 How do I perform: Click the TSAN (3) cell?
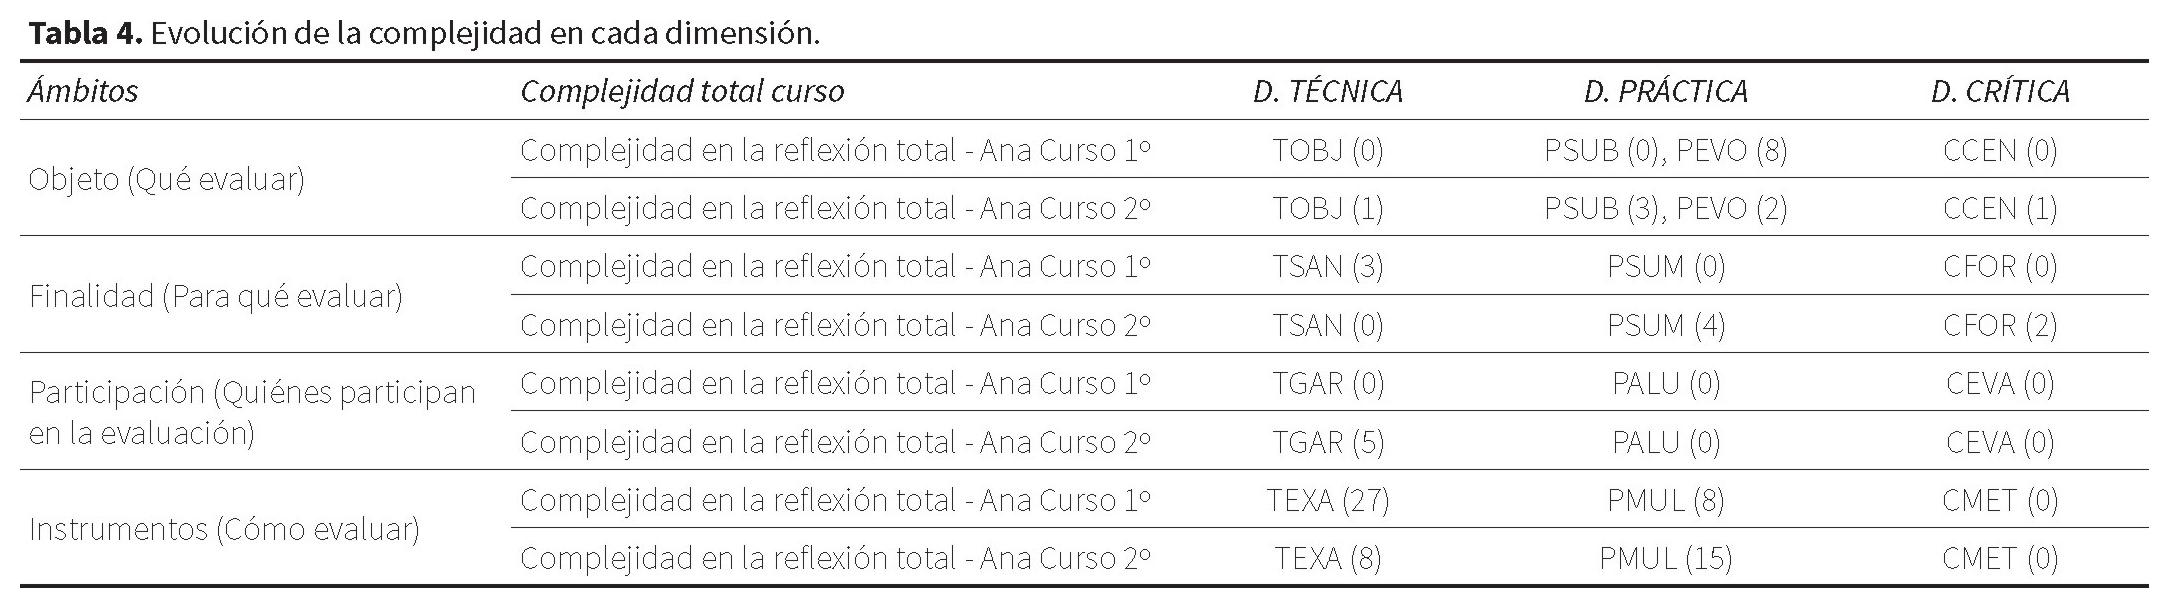point(1327,266)
